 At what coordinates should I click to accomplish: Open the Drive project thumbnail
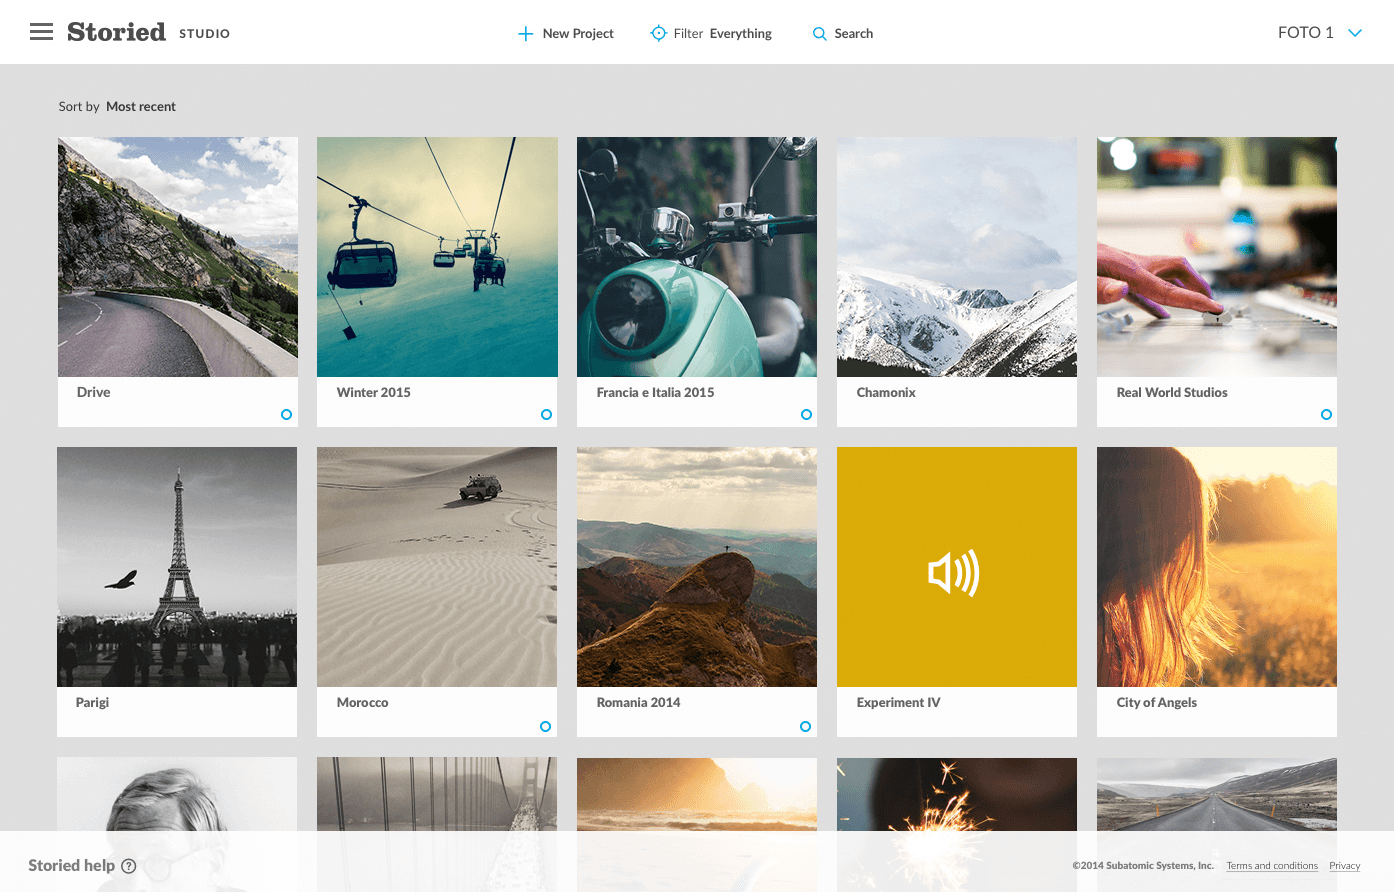pyautogui.click(x=178, y=257)
